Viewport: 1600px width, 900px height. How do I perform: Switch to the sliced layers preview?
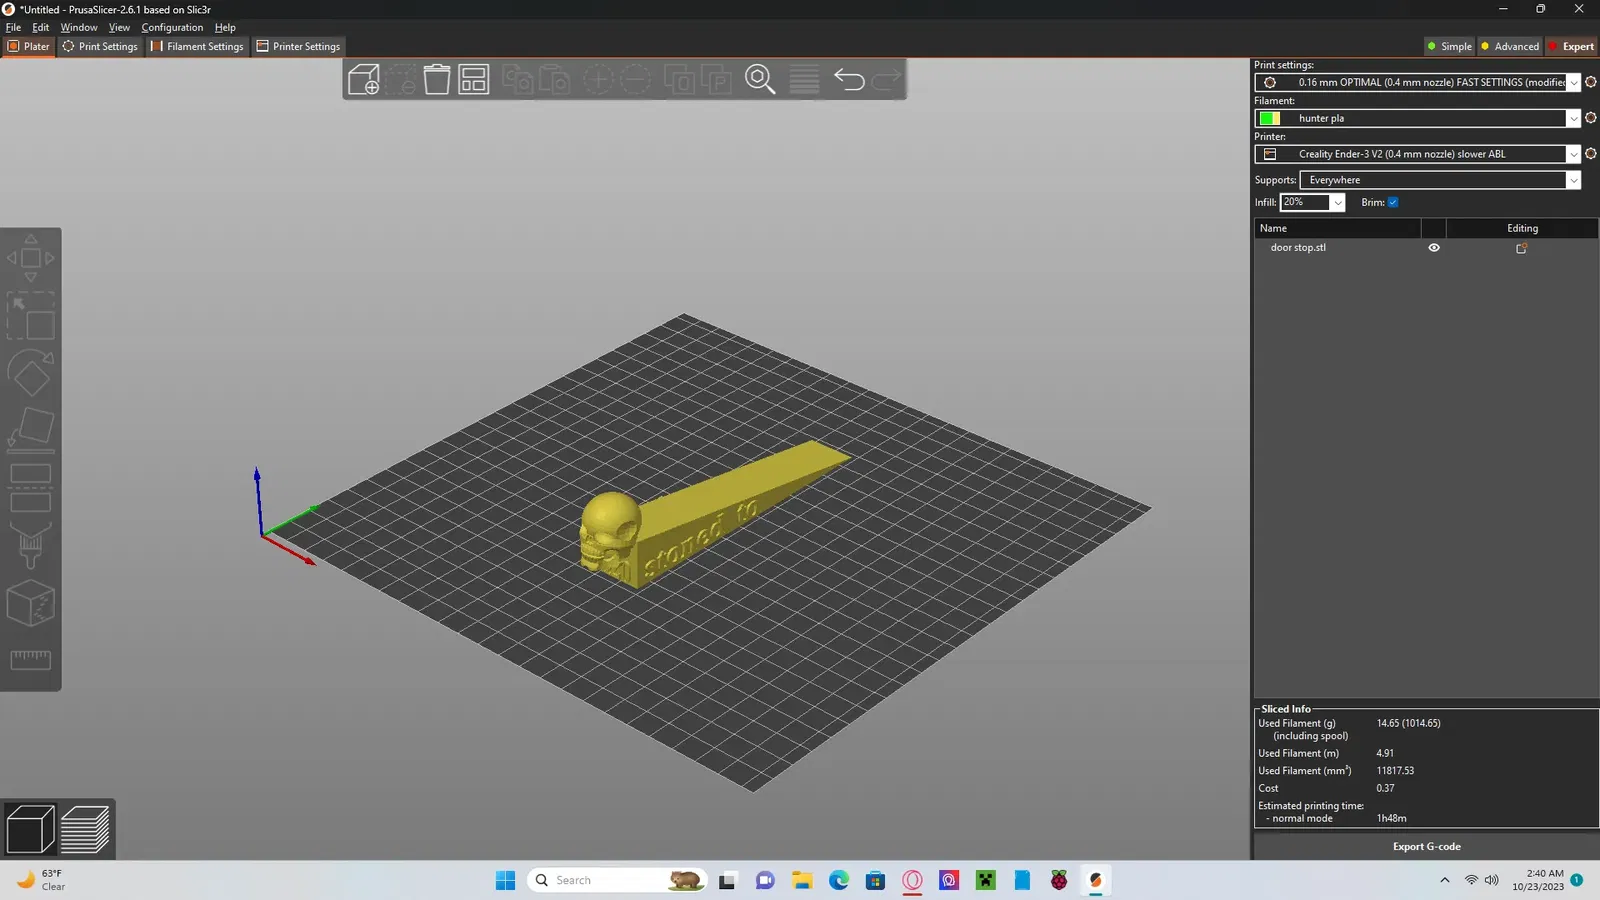click(x=85, y=829)
